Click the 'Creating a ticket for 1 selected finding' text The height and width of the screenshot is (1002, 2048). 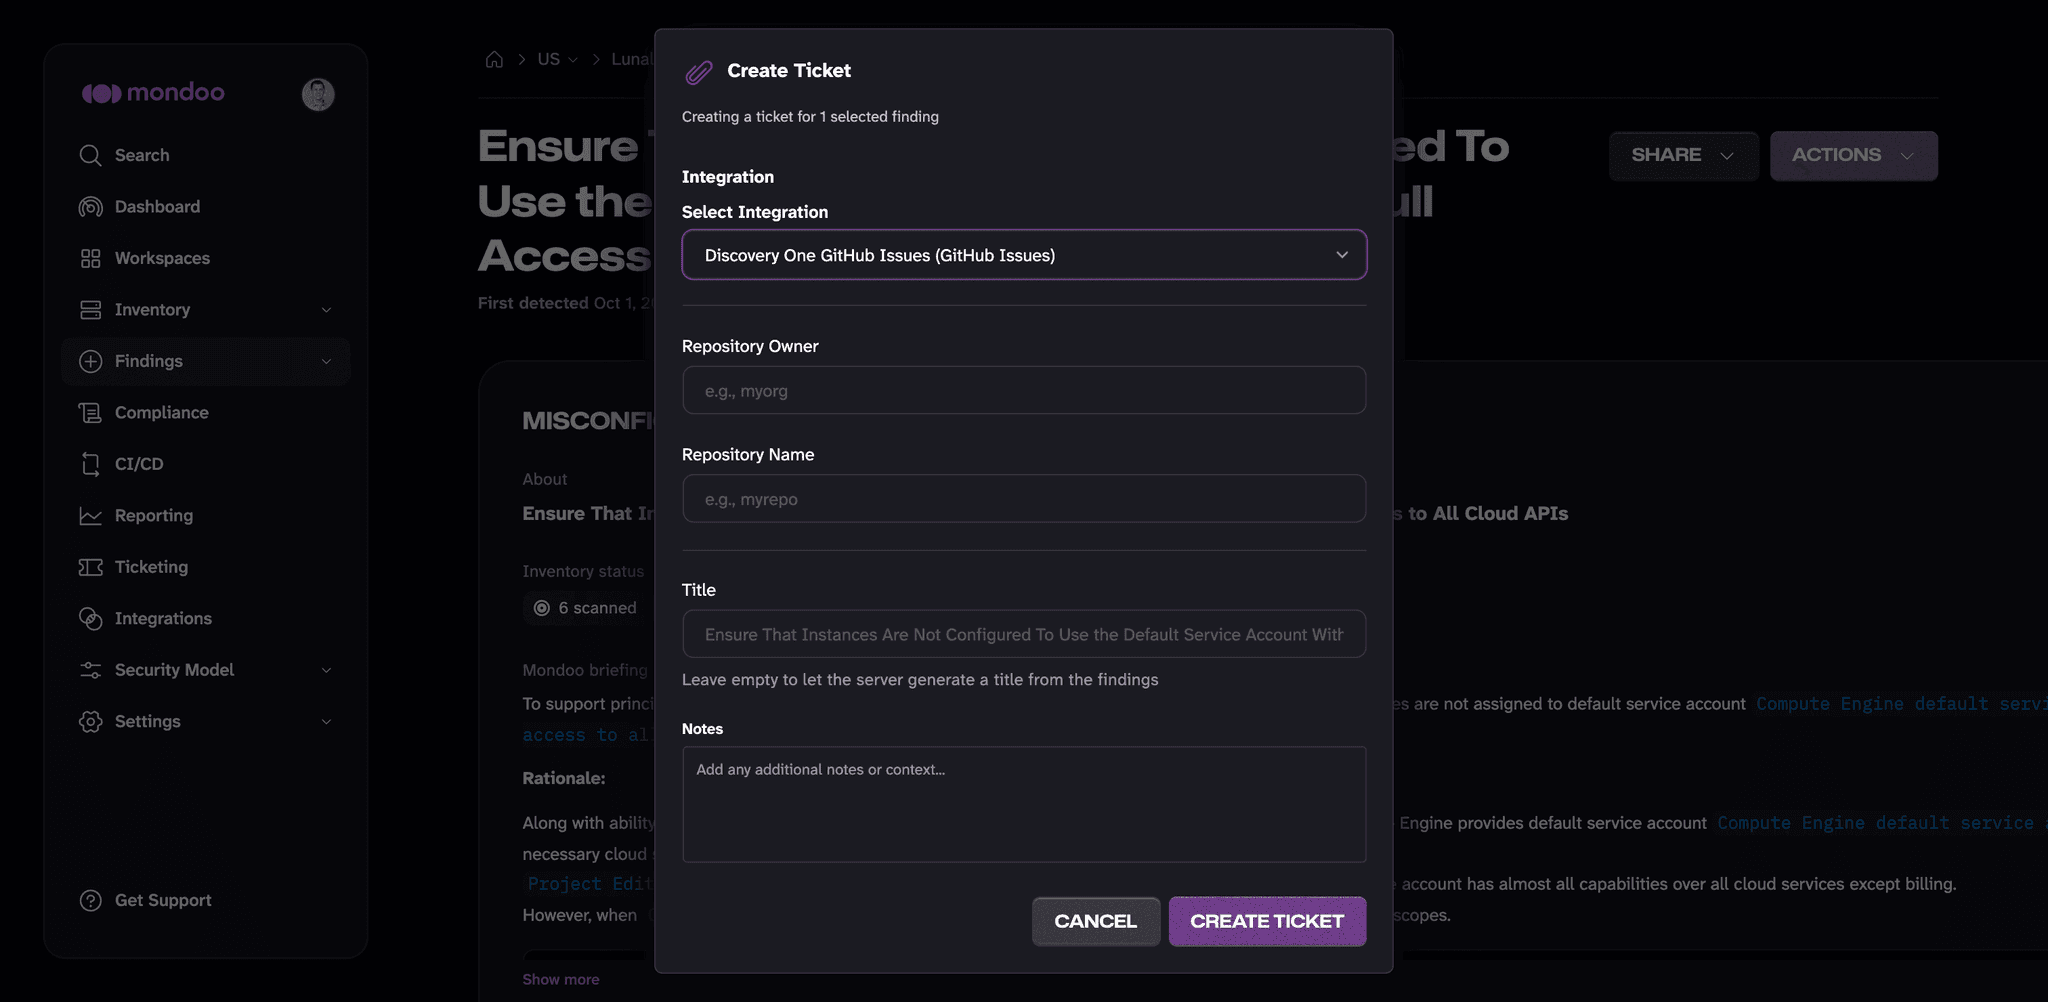coord(810,117)
